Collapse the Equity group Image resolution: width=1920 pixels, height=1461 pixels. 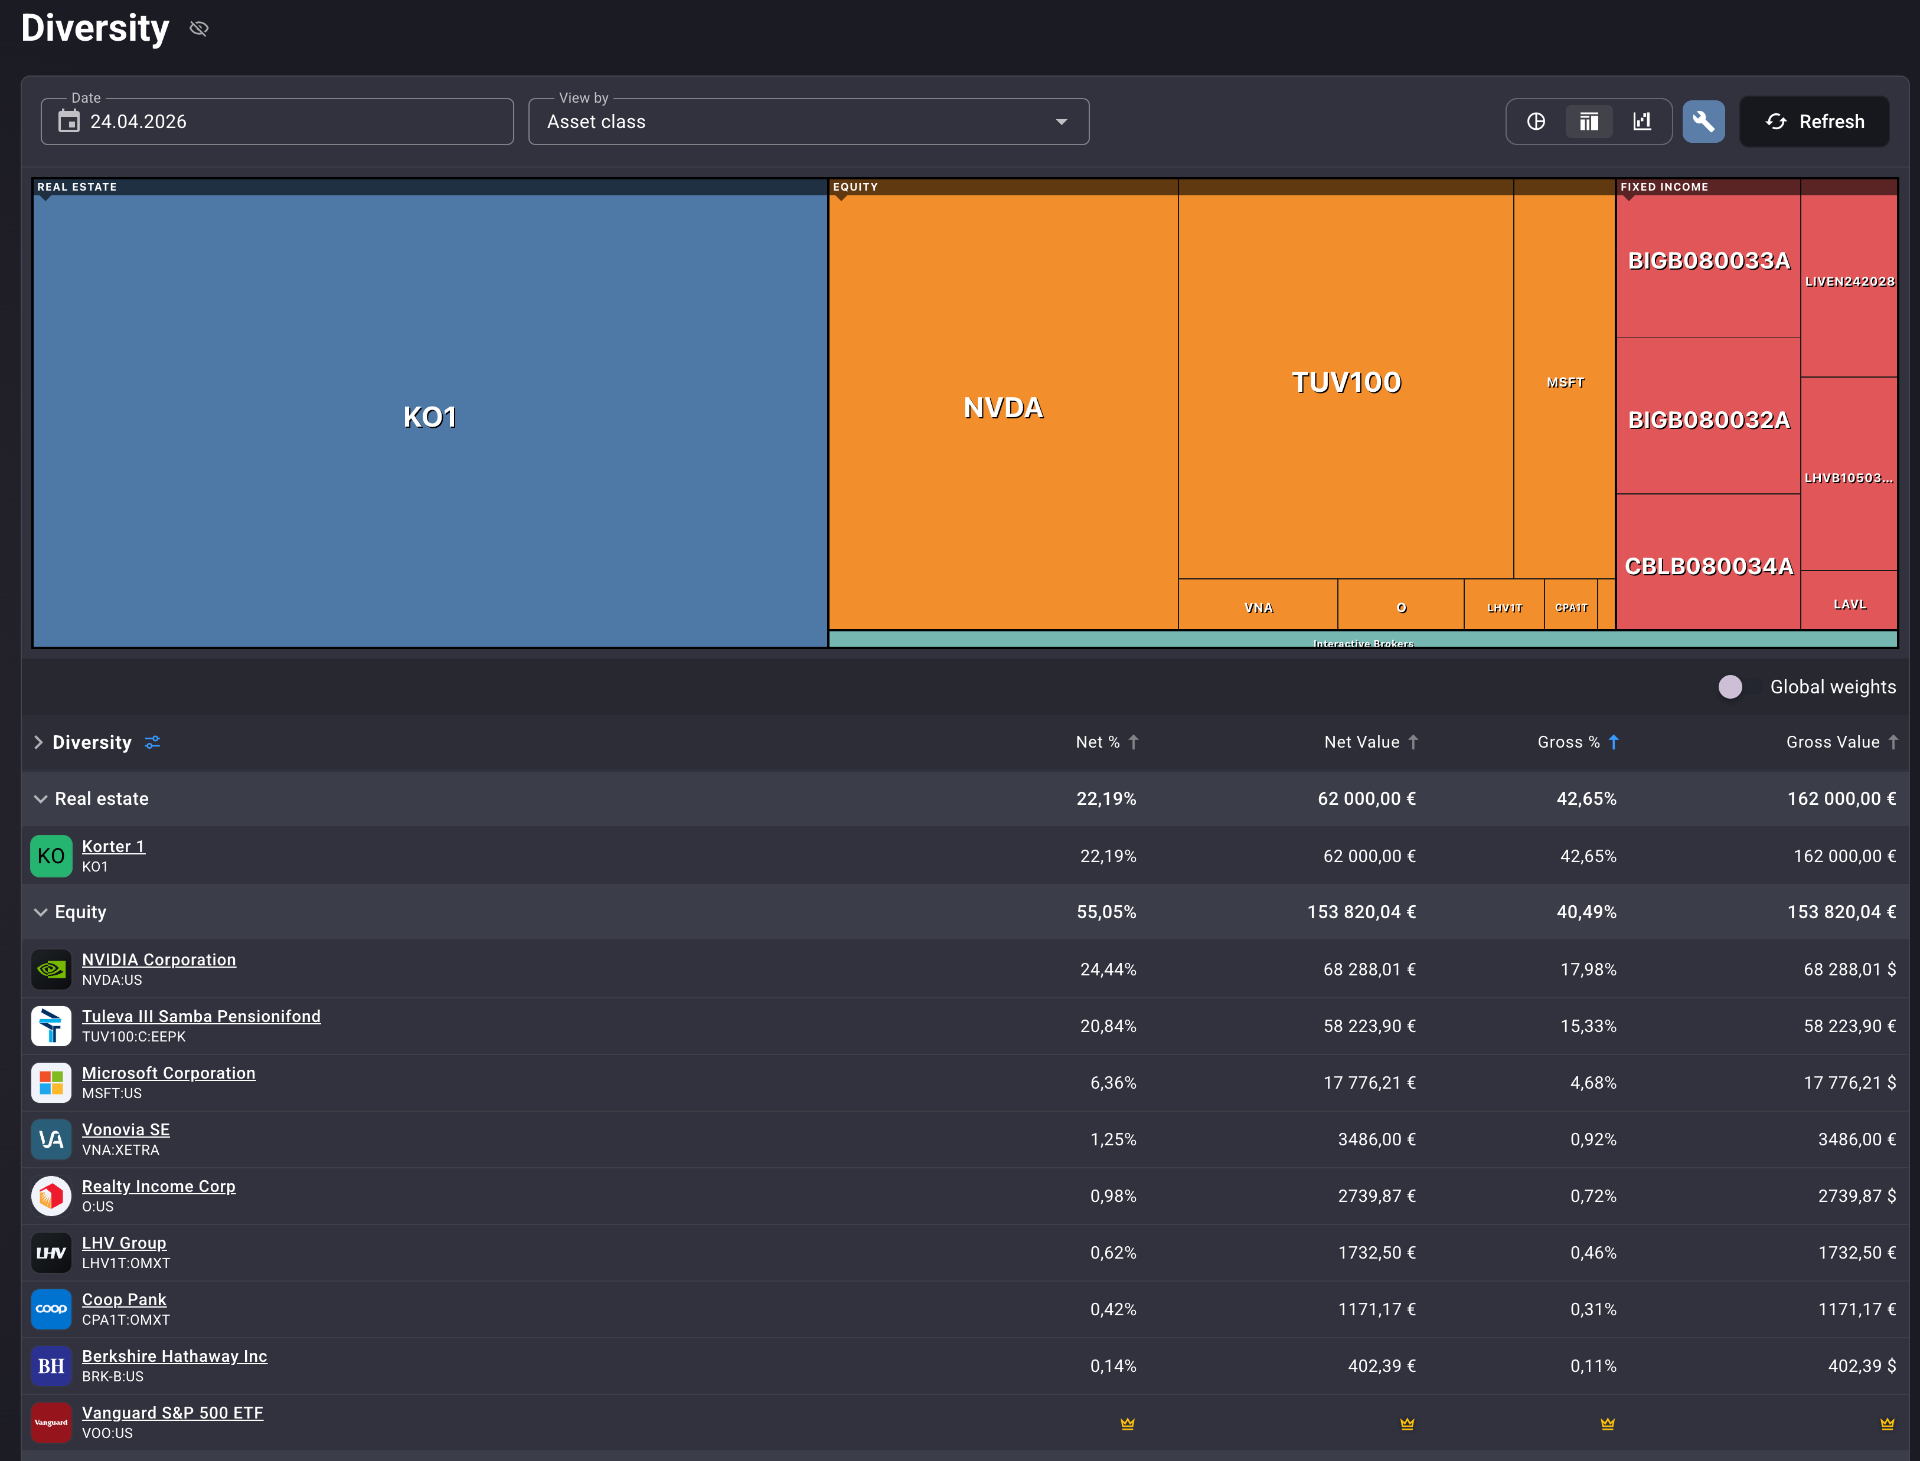[x=41, y=912]
